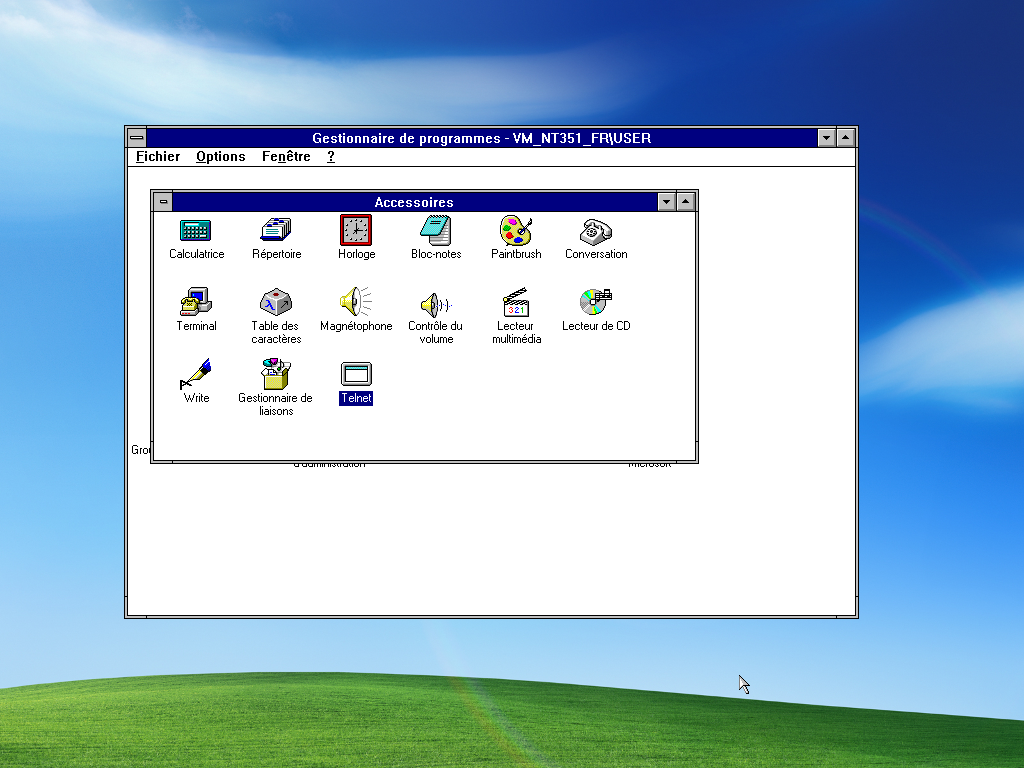Select the Répertoire cardfile icon

[276, 231]
